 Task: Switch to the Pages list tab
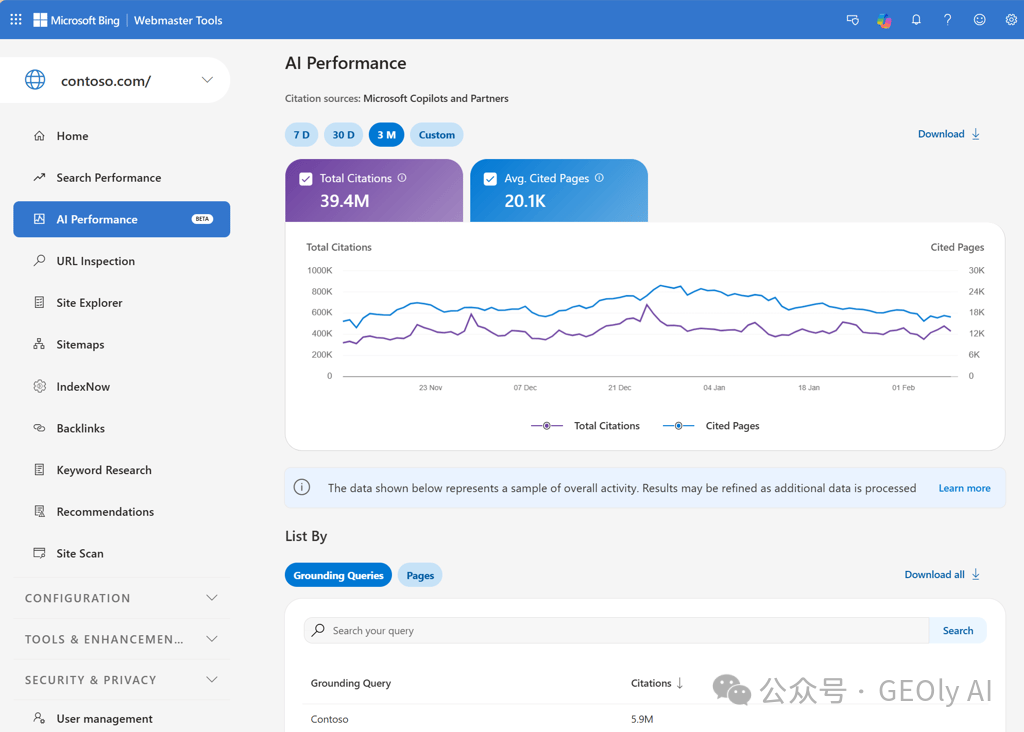(x=420, y=575)
